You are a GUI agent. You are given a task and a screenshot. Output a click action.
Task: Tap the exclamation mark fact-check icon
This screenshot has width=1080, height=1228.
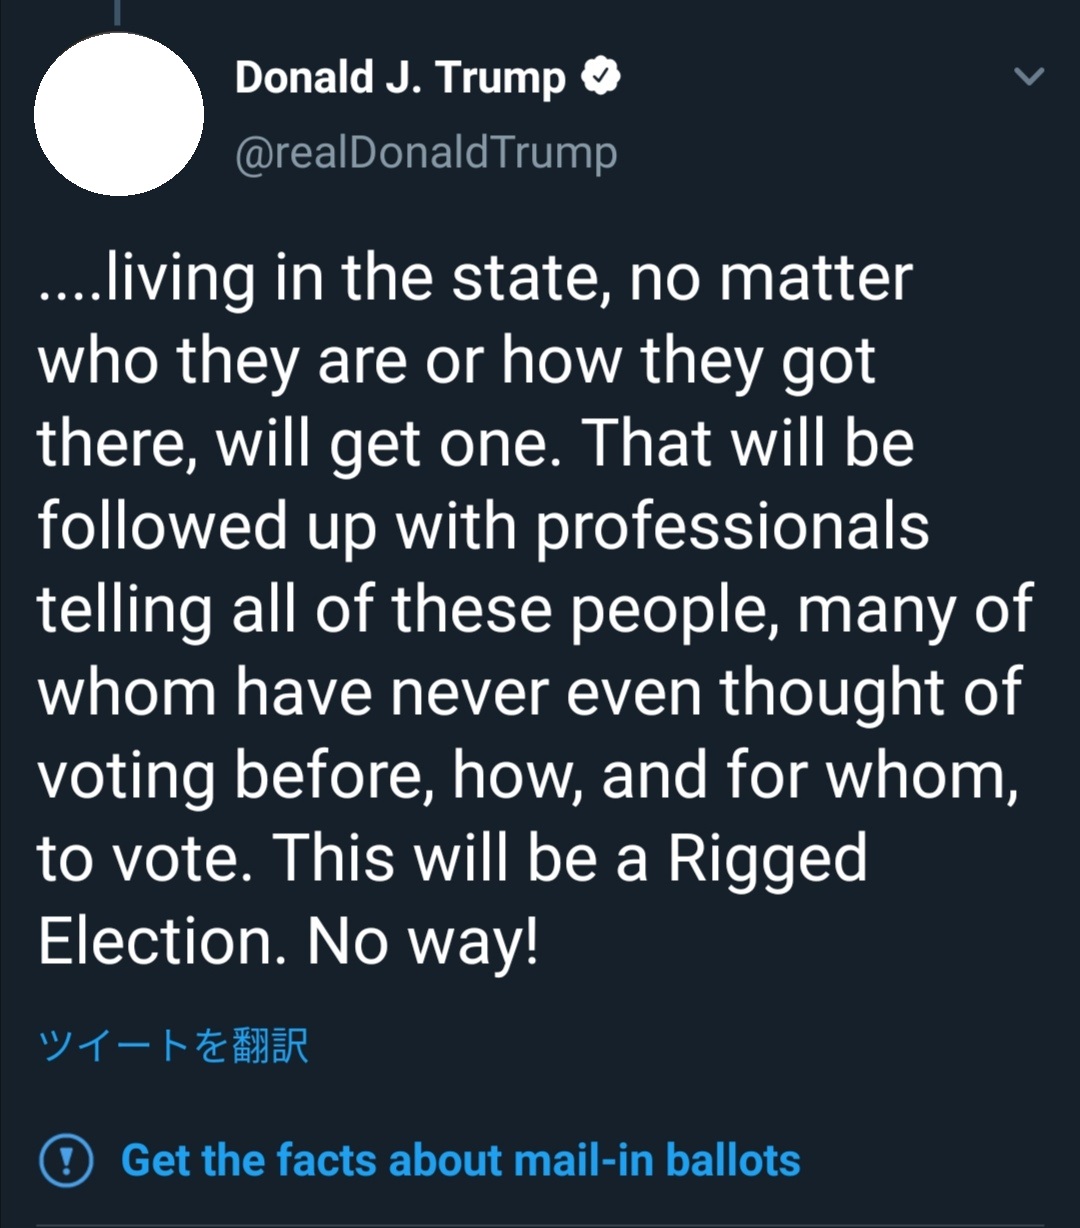pyautogui.click(x=66, y=1160)
